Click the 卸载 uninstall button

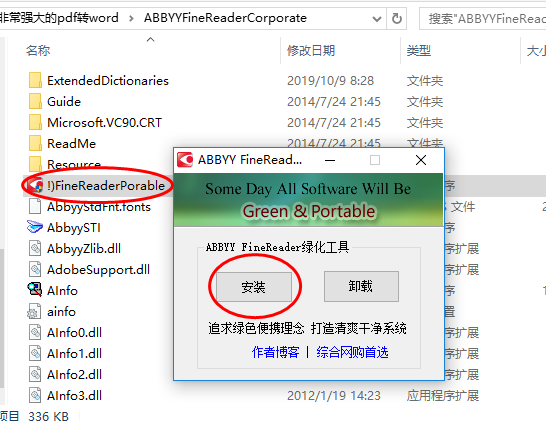pos(361,286)
